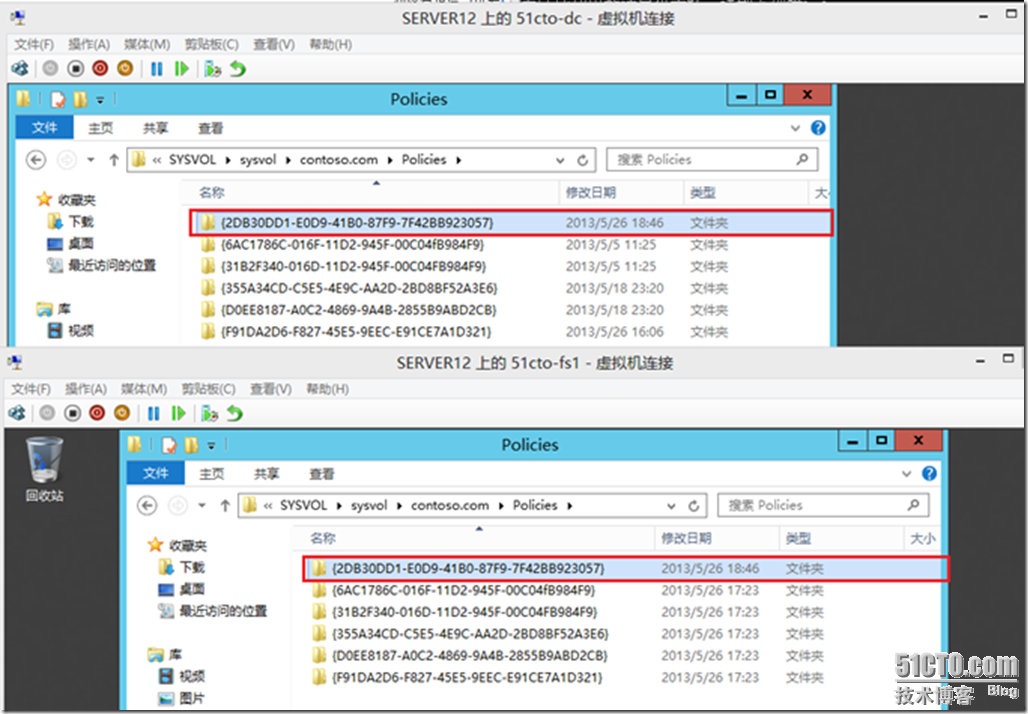This screenshot has width=1028, height=714.
Task: Open quick access toolbar dropdown in upper Policies
Action: 100,100
